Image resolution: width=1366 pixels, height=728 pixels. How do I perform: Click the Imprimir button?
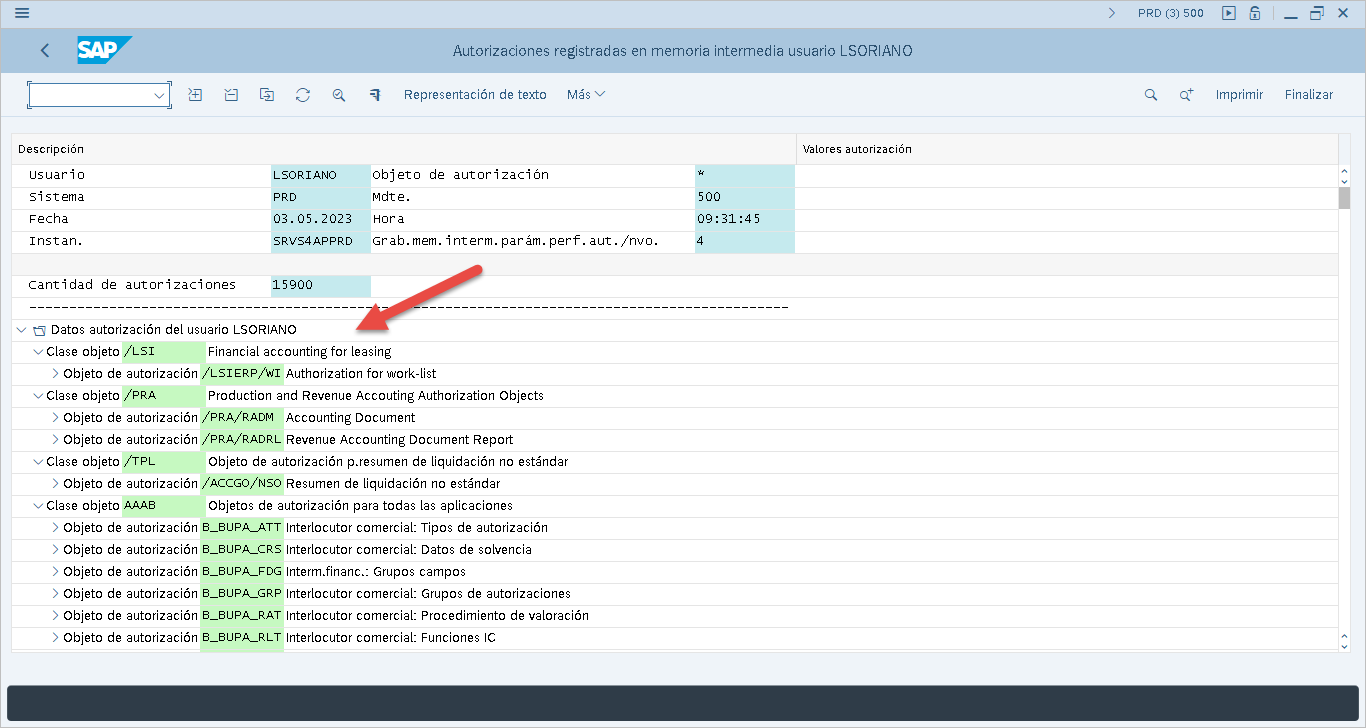(x=1239, y=95)
